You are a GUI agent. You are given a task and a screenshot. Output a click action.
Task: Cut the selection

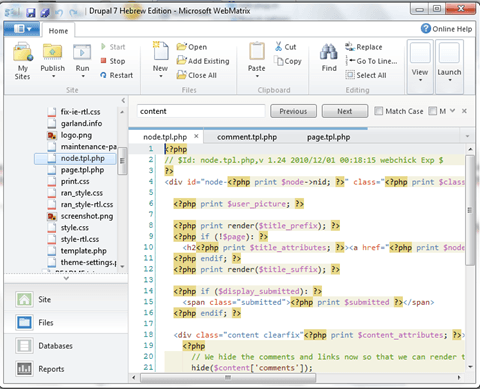(286, 47)
